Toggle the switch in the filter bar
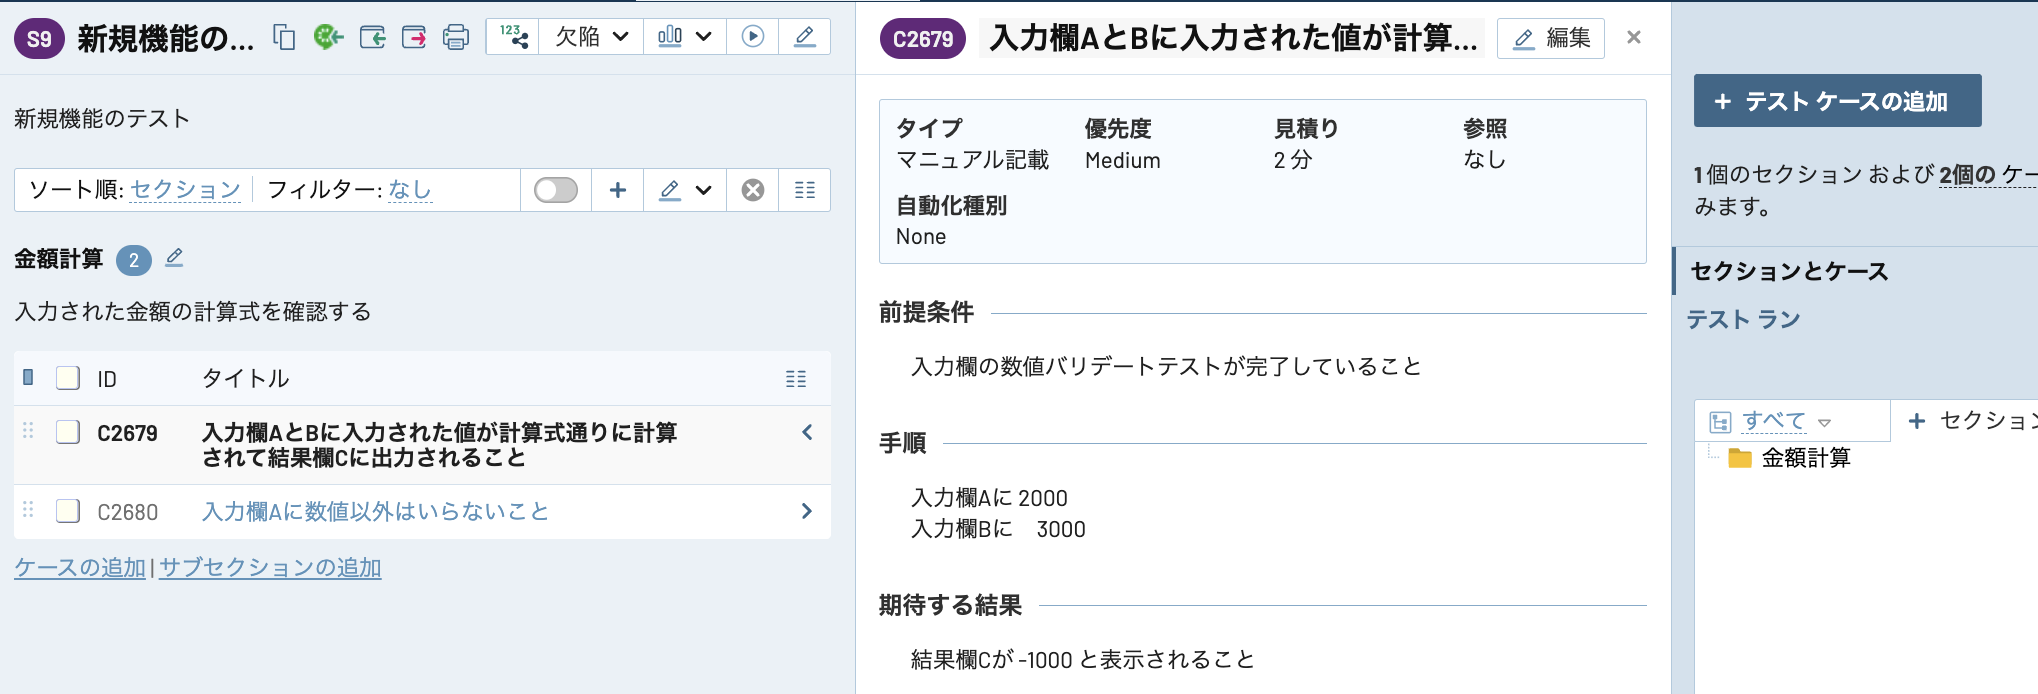 click(x=556, y=190)
